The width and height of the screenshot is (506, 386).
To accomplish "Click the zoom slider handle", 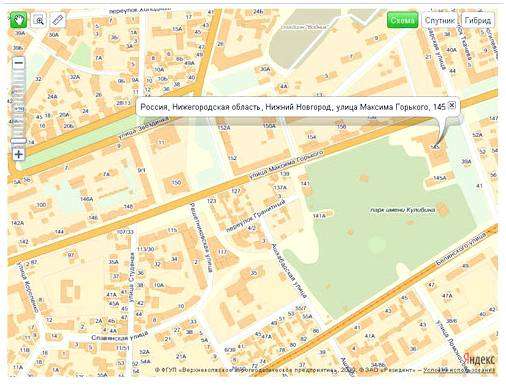I will [19, 142].
